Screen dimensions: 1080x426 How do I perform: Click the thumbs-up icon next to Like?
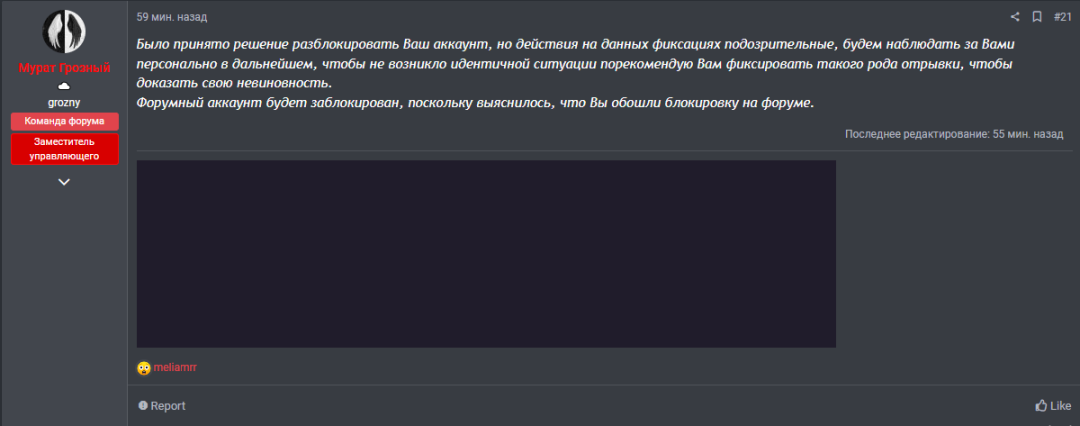(x=1041, y=406)
